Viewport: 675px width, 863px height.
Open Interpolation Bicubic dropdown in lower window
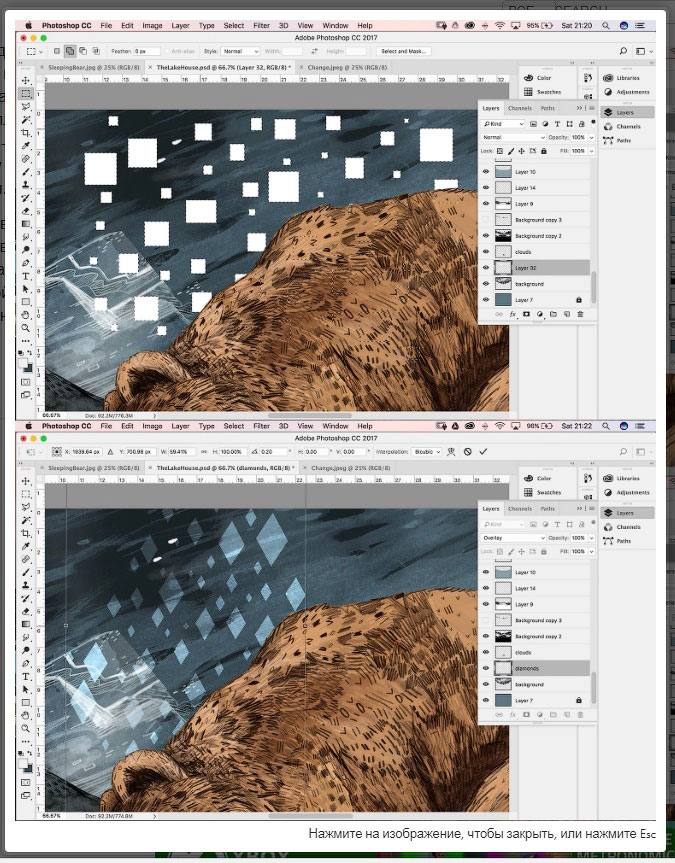coord(427,452)
